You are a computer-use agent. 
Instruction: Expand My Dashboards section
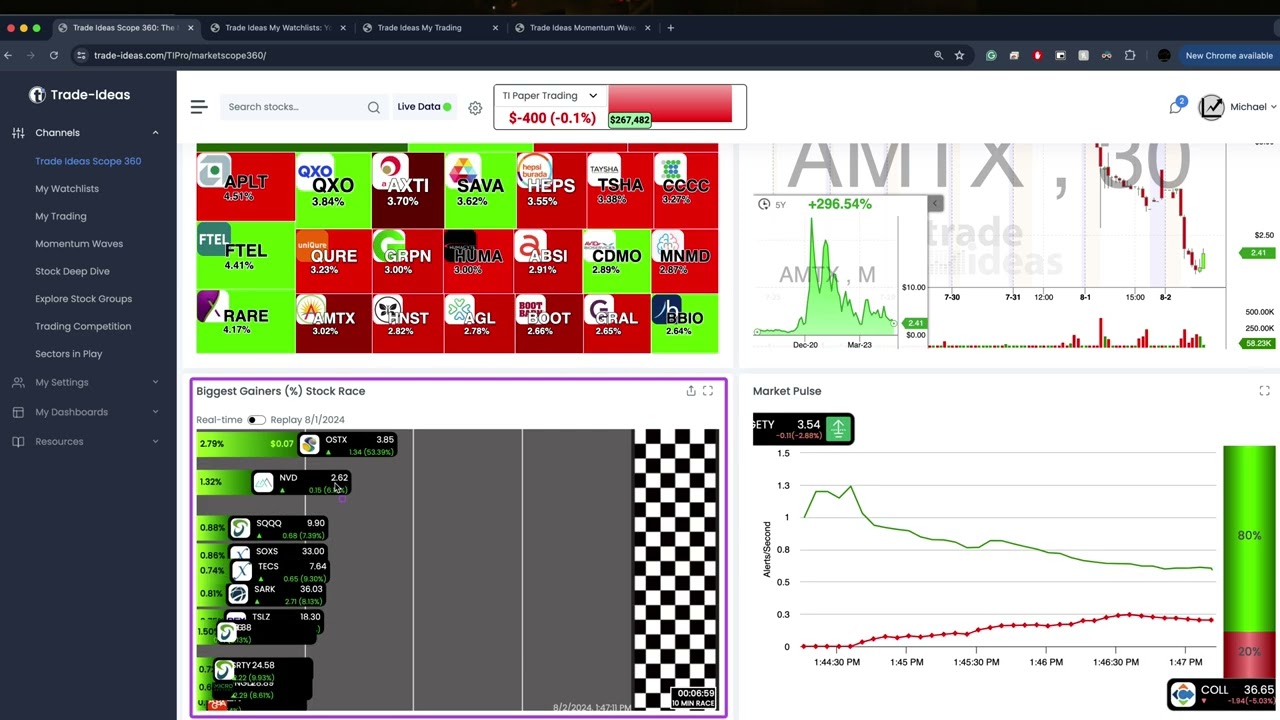click(x=155, y=412)
